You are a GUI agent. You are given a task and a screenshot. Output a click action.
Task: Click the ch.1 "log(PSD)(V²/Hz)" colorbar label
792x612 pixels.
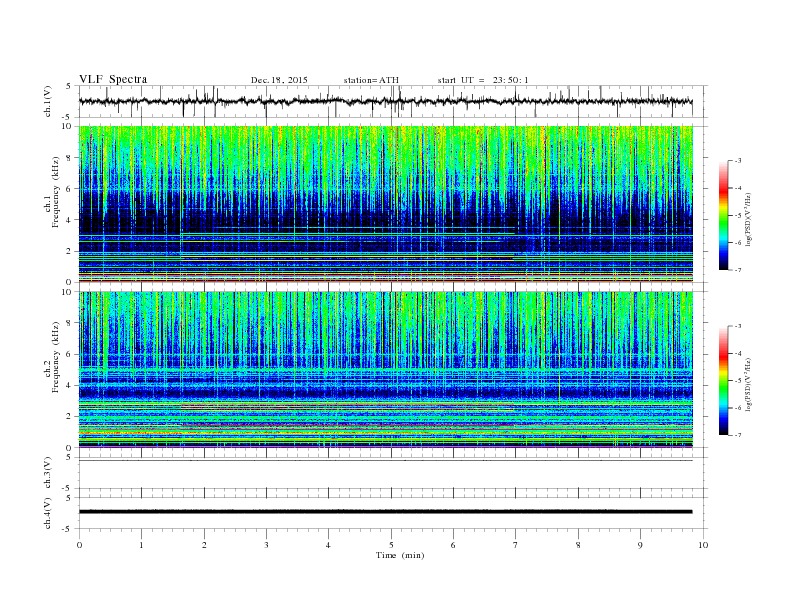coord(748,219)
